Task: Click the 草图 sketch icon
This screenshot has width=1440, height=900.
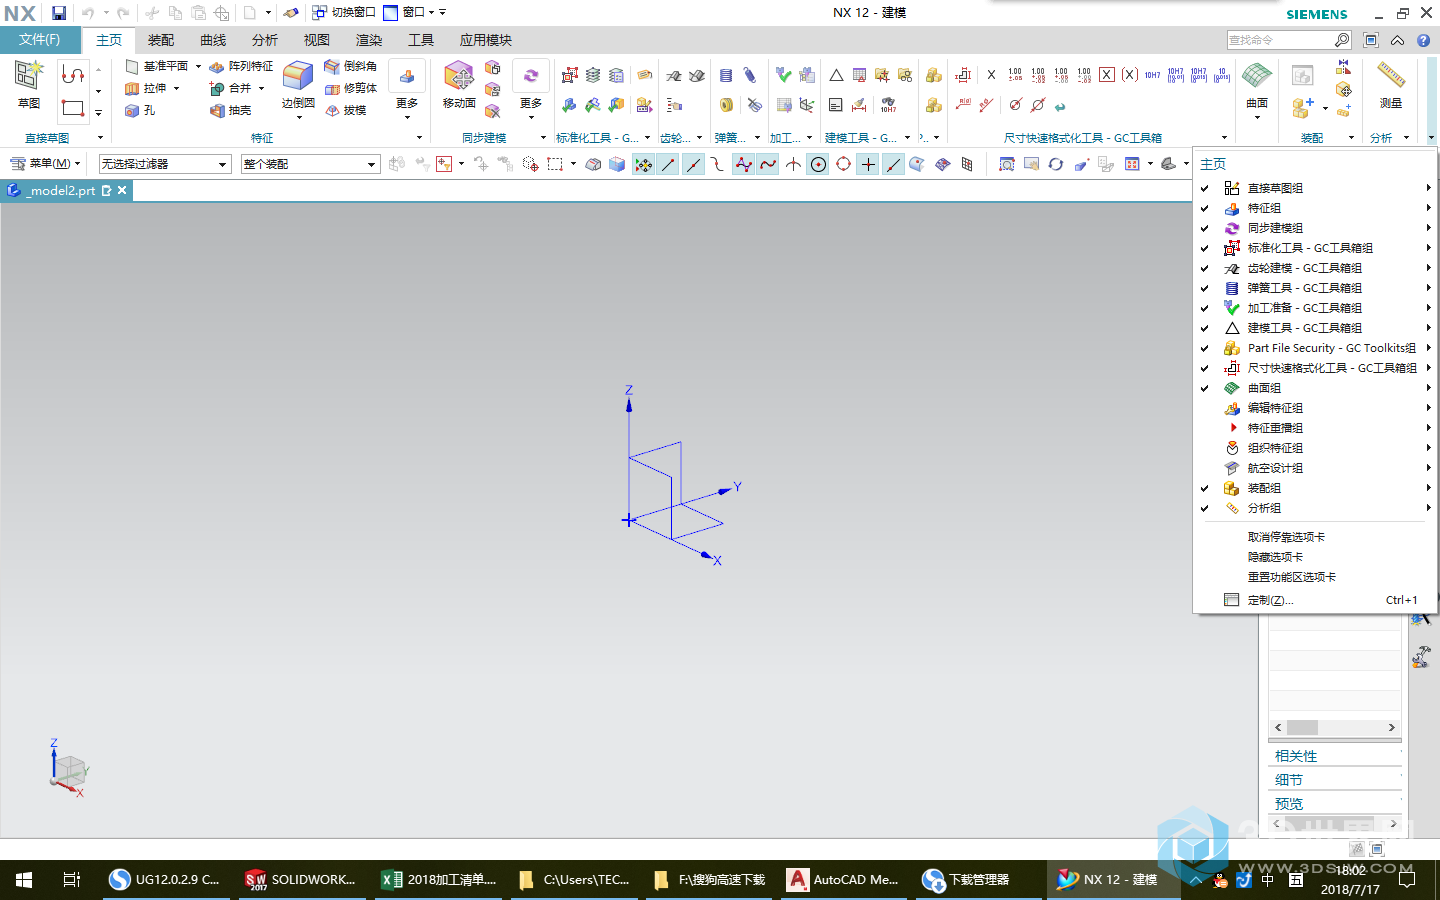Action: (x=29, y=76)
